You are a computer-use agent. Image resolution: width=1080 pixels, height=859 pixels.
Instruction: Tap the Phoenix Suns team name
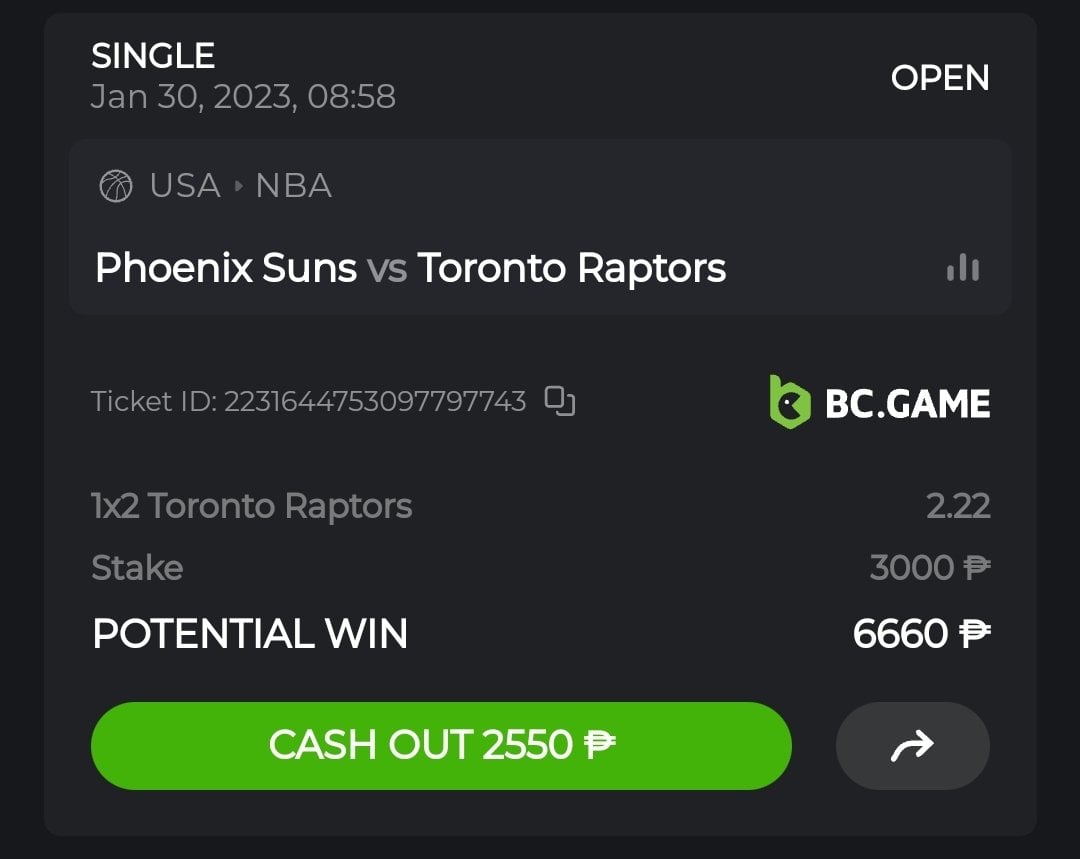tap(225, 268)
